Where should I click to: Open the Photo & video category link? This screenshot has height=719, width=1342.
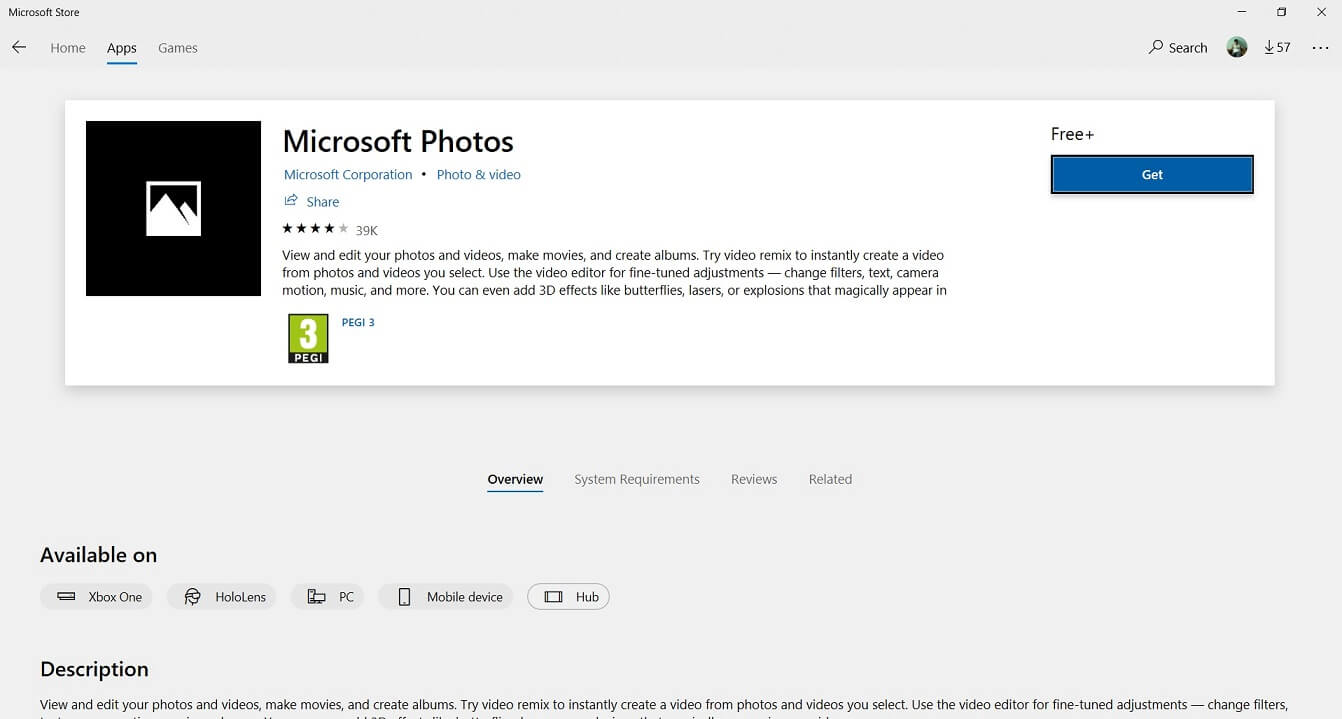pyautogui.click(x=479, y=174)
